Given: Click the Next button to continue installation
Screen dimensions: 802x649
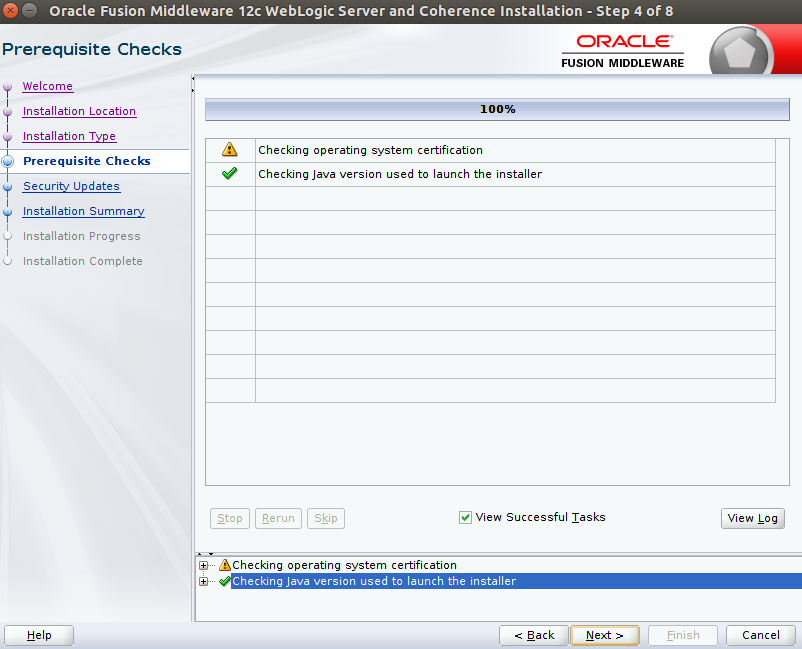Looking at the screenshot, I should pos(604,635).
